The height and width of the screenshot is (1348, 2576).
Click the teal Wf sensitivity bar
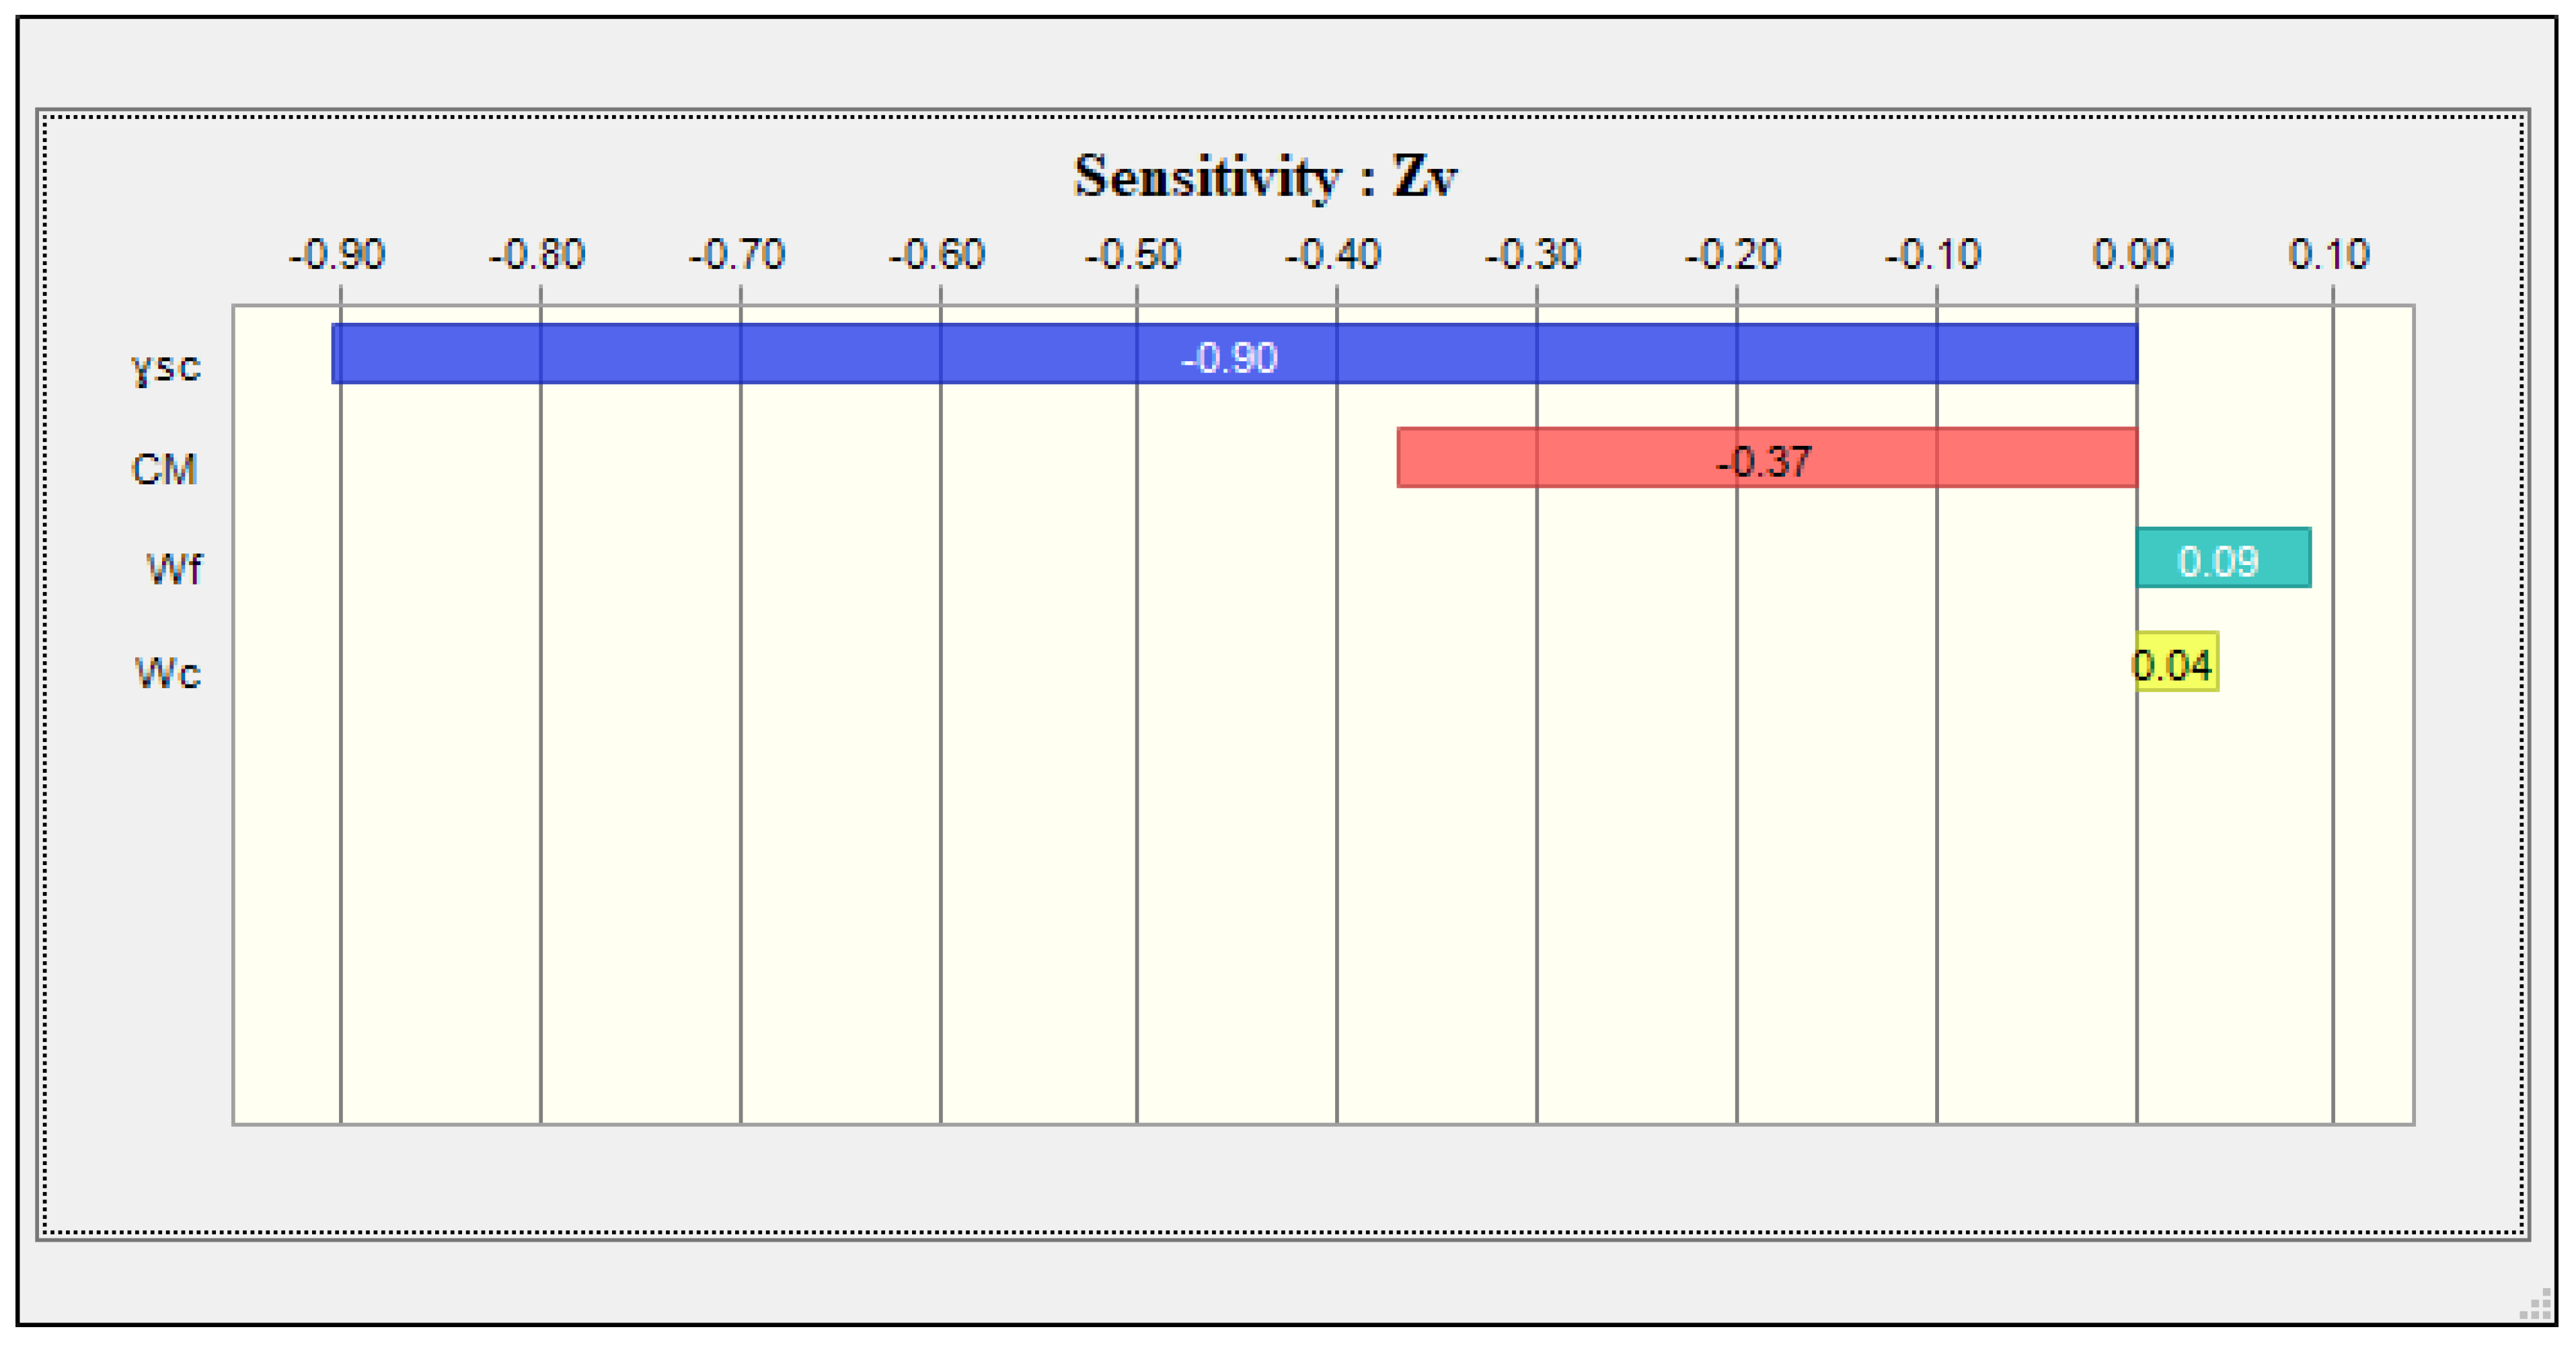coord(2222,558)
